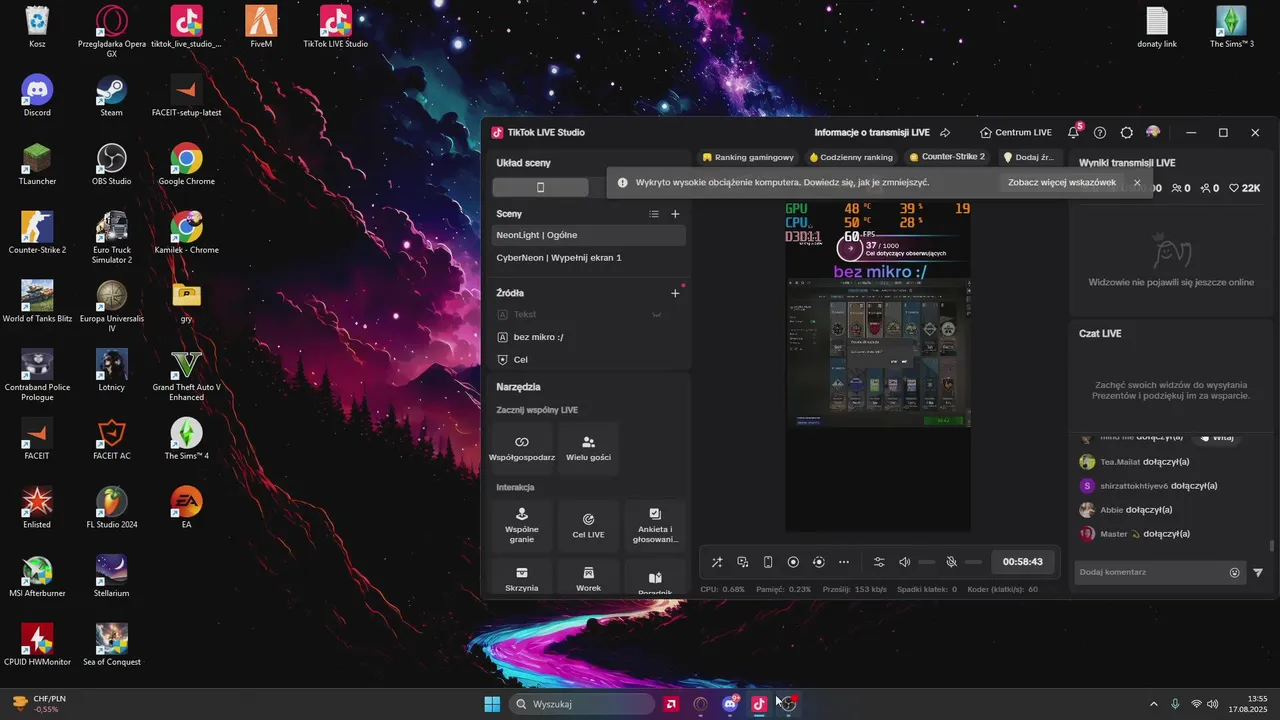Open the more options ellipsis menu

[x=844, y=562]
